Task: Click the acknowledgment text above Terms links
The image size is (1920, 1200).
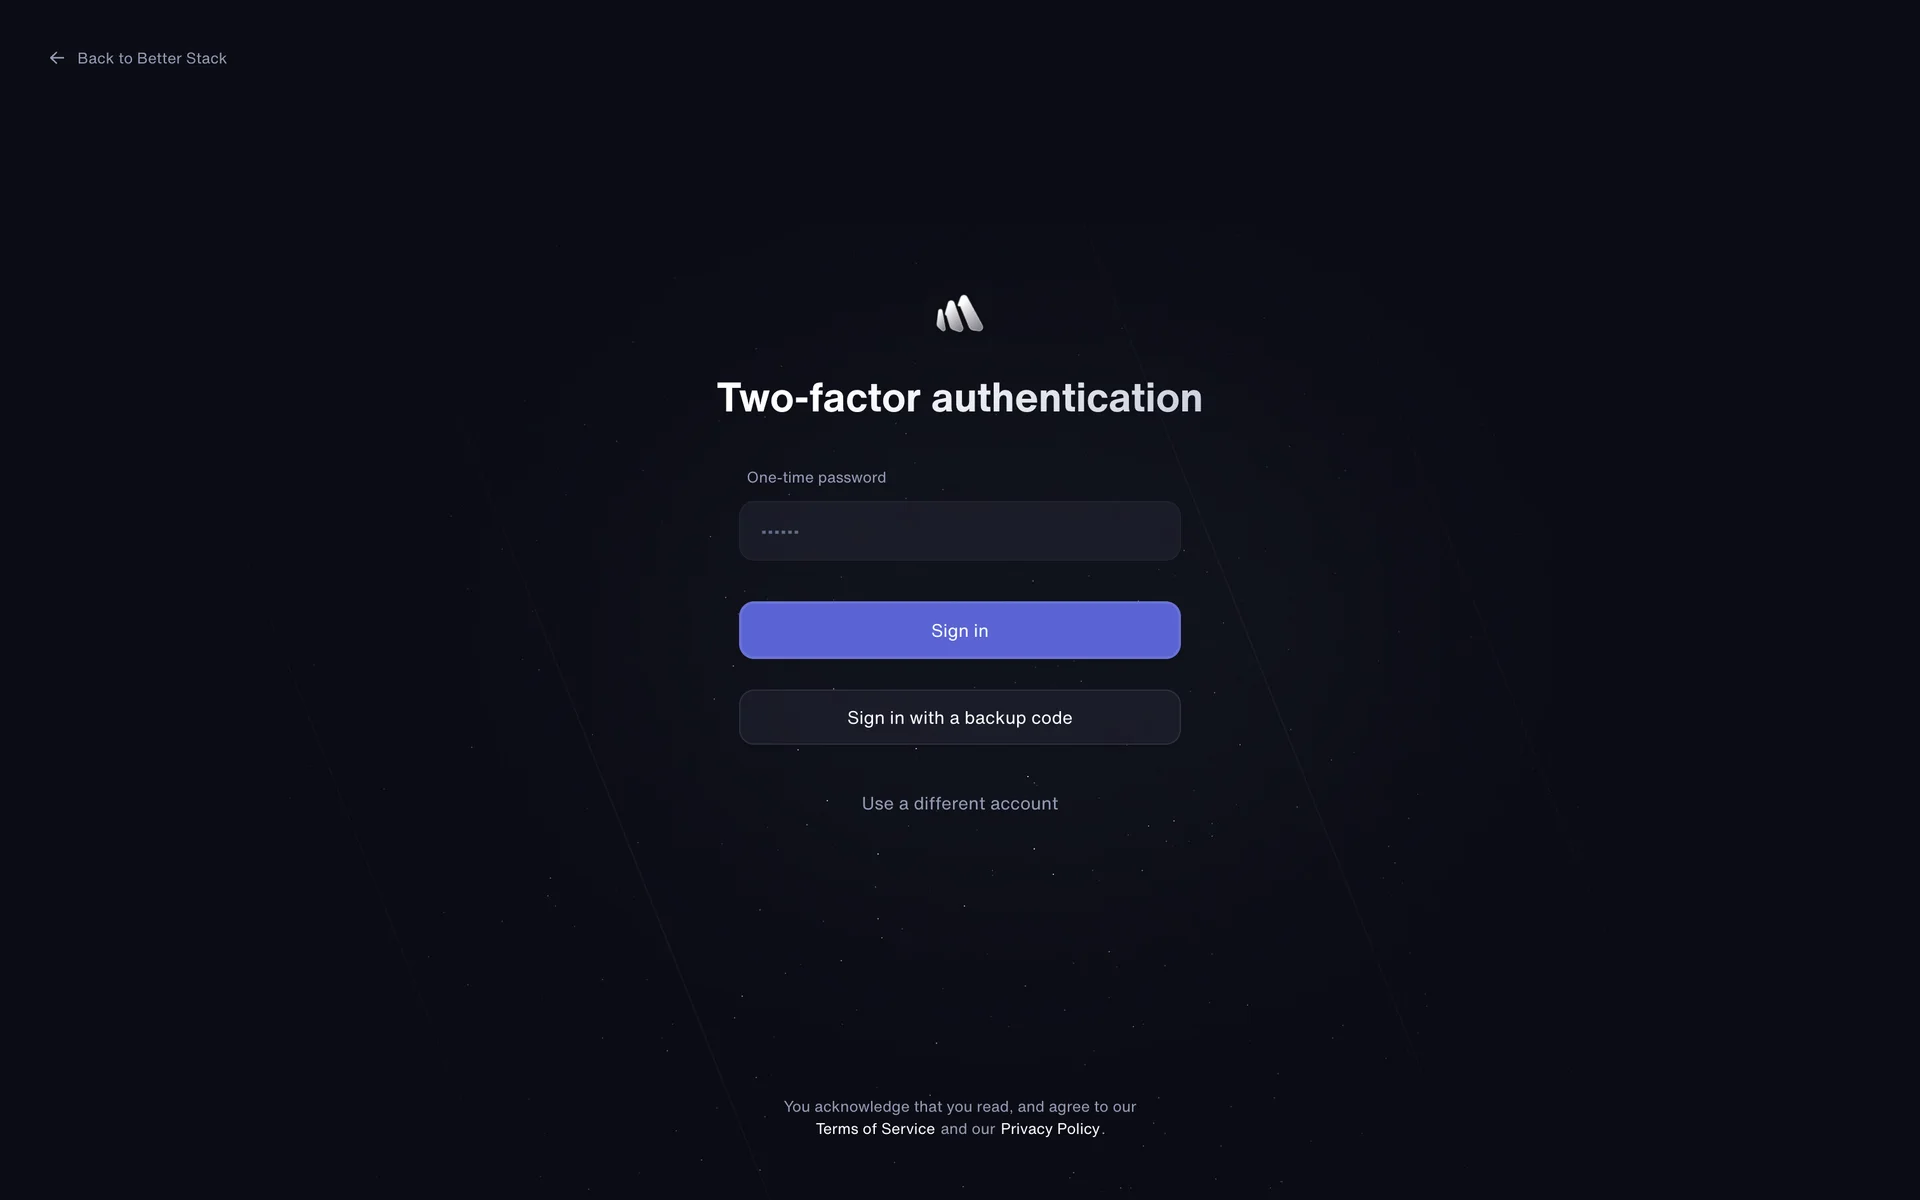Action: click(960, 1106)
